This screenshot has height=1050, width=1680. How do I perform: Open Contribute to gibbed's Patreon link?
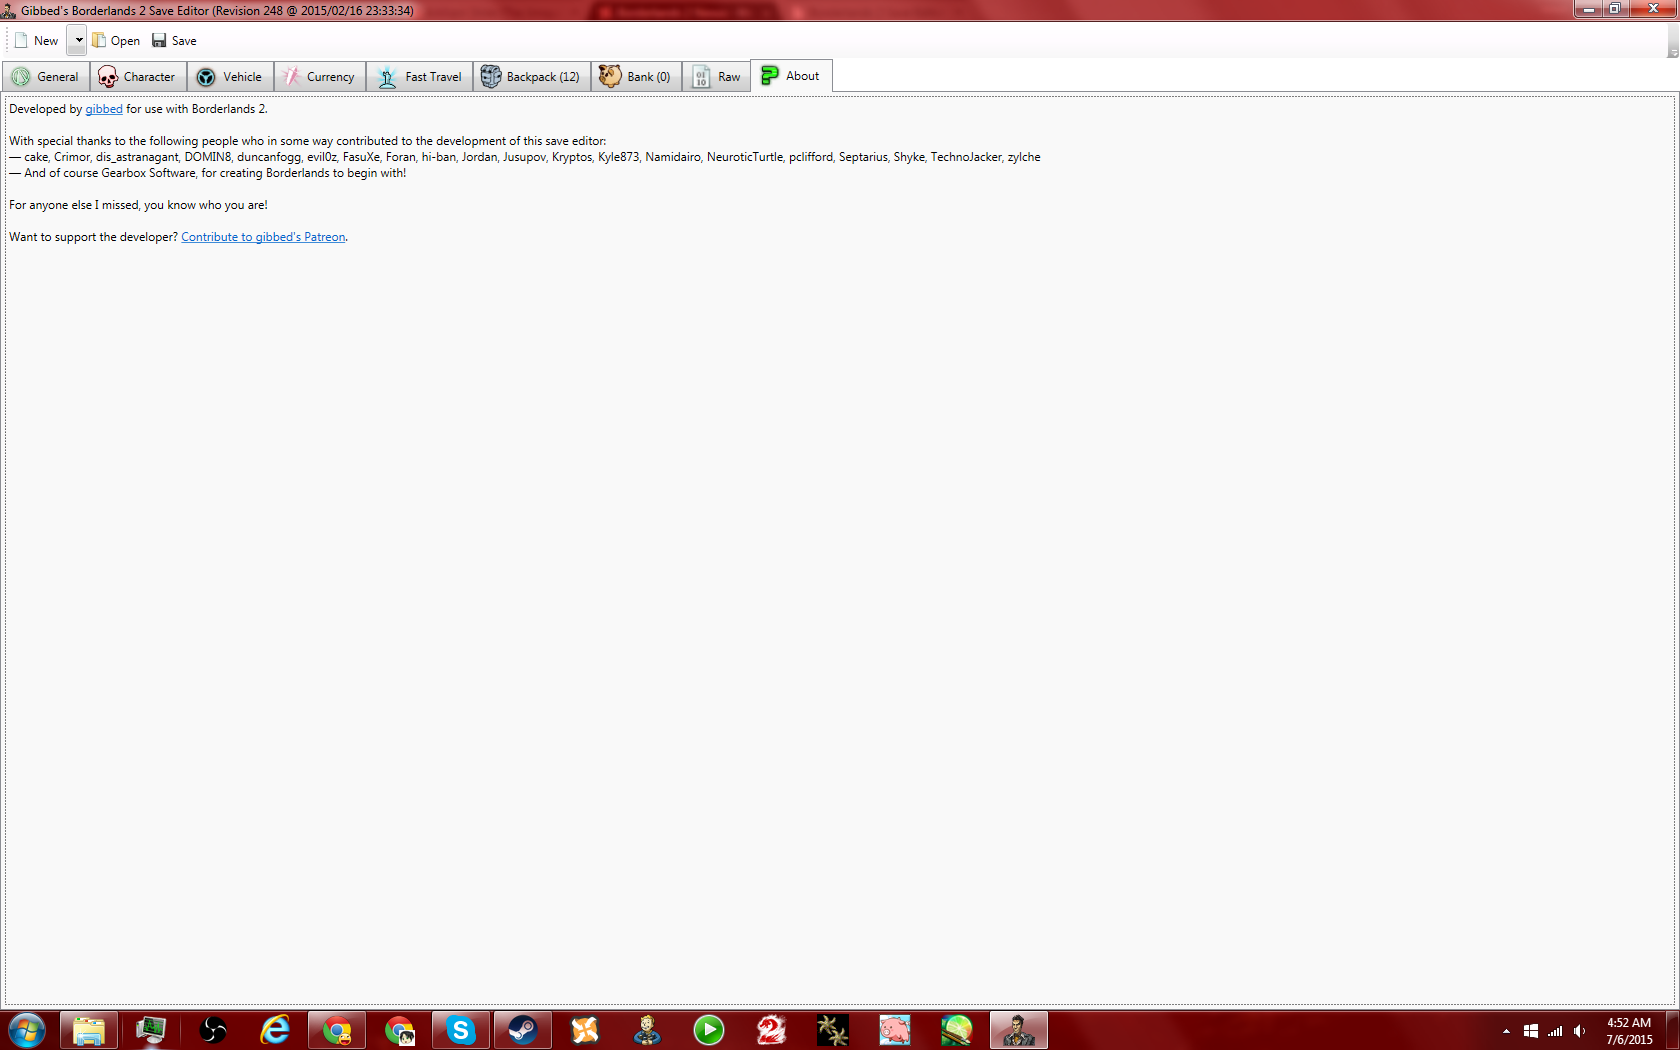tap(263, 237)
